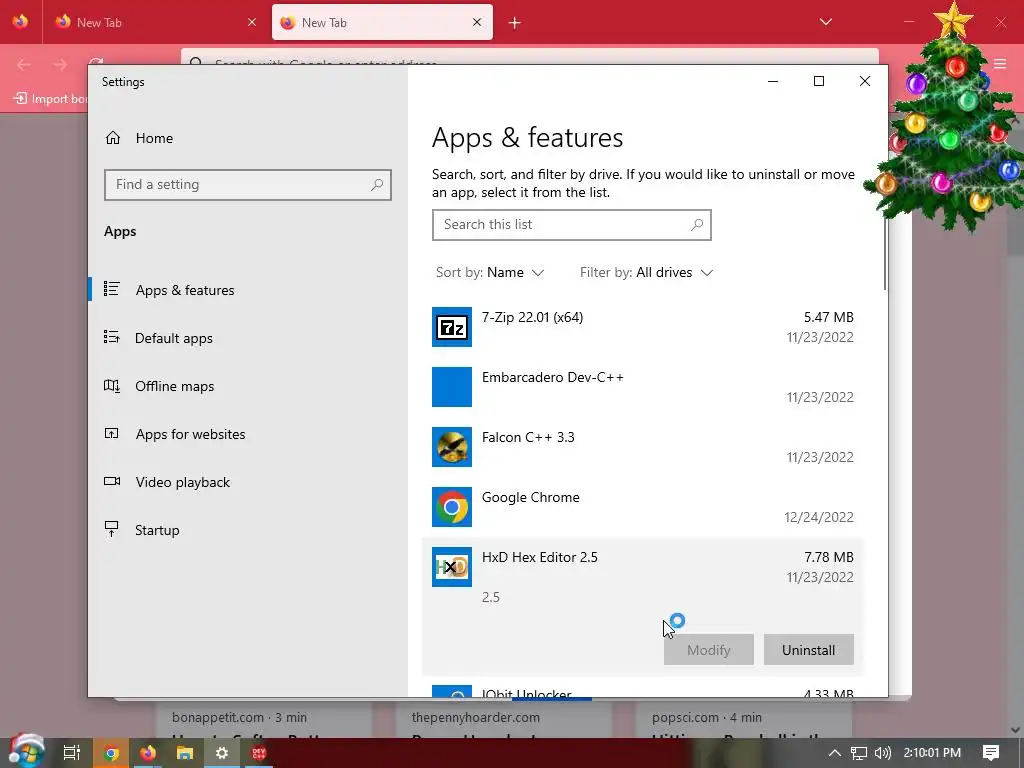Select the Embarcadero Dev-C++ blue icon
The image size is (1024, 768).
click(452, 387)
